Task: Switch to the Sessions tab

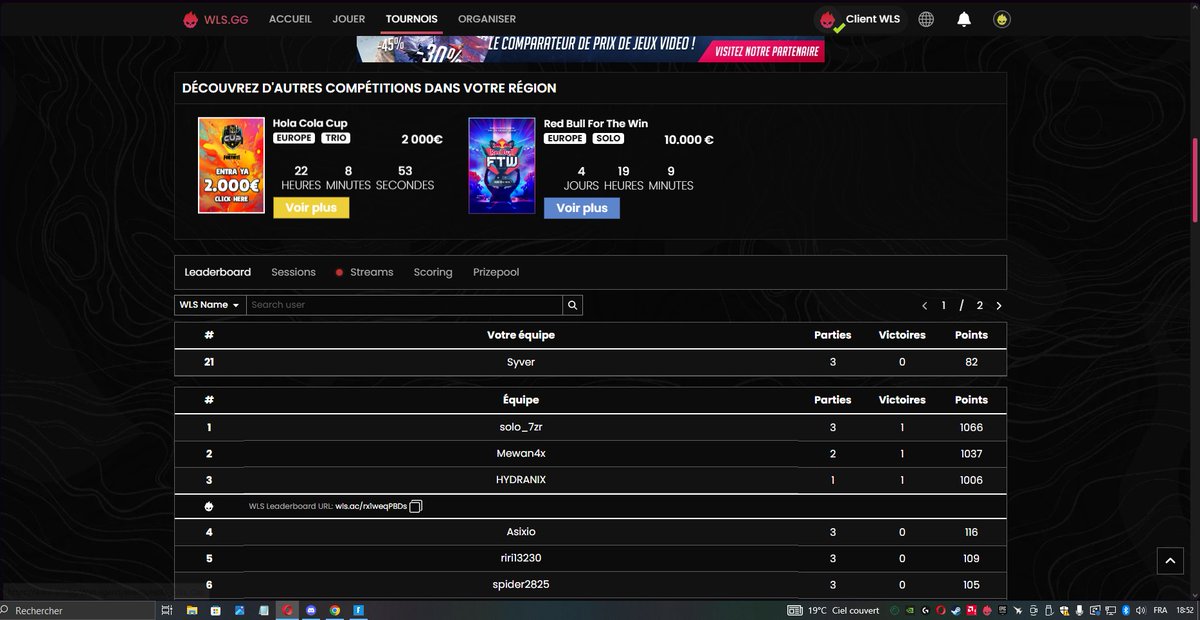Action: tap(293, 272)
